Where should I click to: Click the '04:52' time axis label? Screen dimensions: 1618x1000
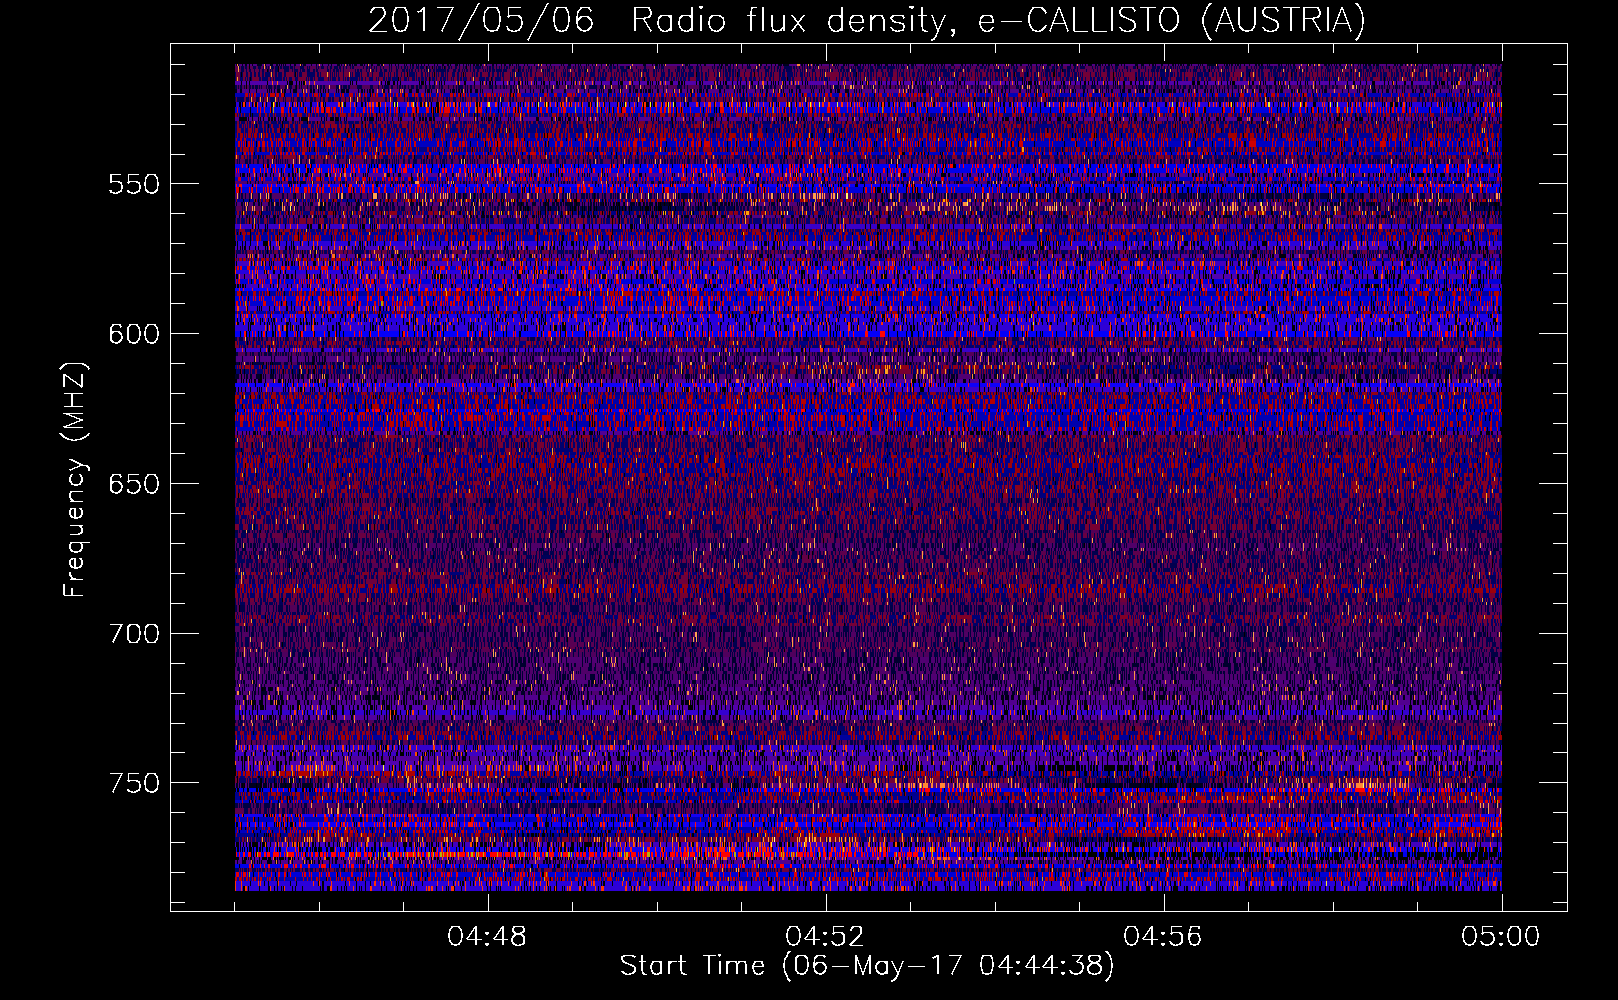pos(825,937)
